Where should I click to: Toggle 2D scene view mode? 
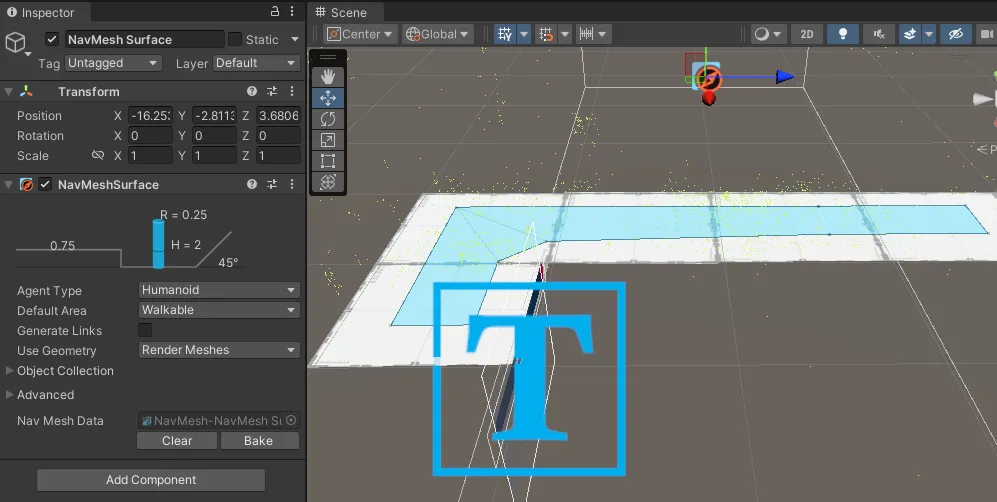[x=807, y=34]
